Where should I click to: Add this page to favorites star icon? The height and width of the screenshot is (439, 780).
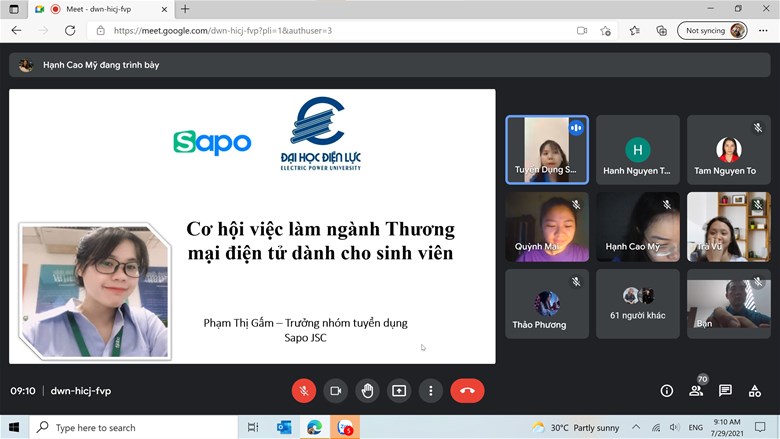[x=606, y=31]
